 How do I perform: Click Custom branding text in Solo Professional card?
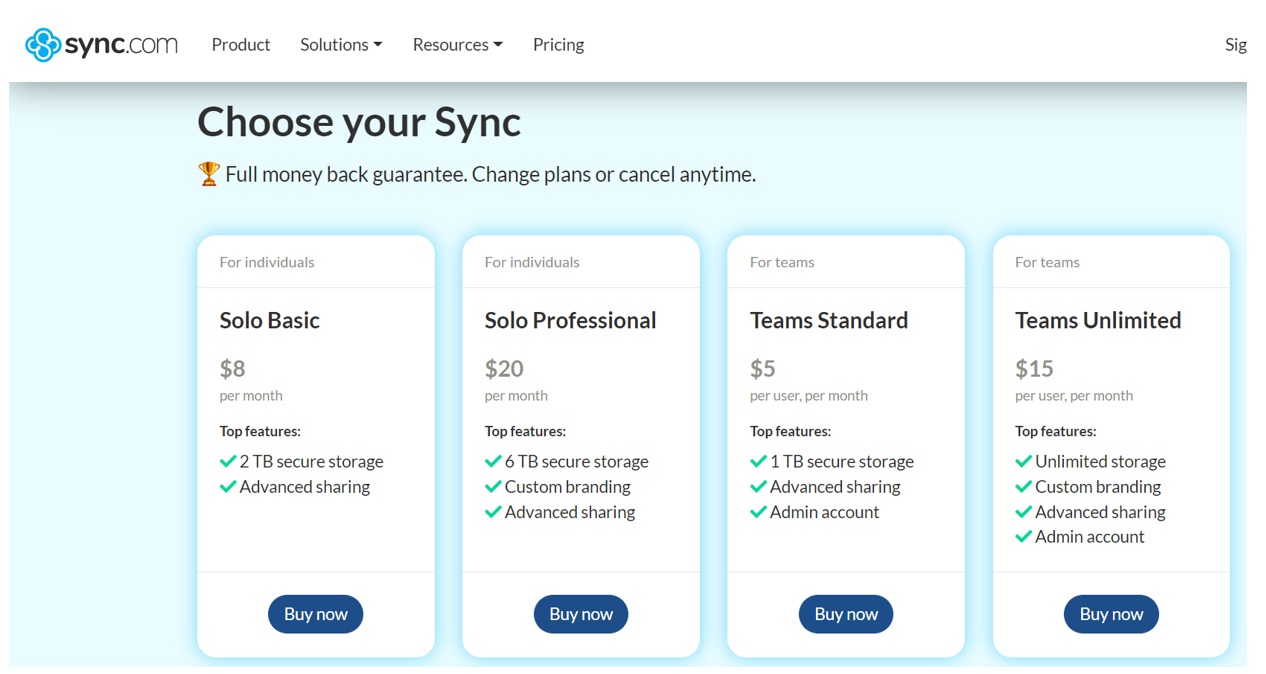(x=568, y=487)
